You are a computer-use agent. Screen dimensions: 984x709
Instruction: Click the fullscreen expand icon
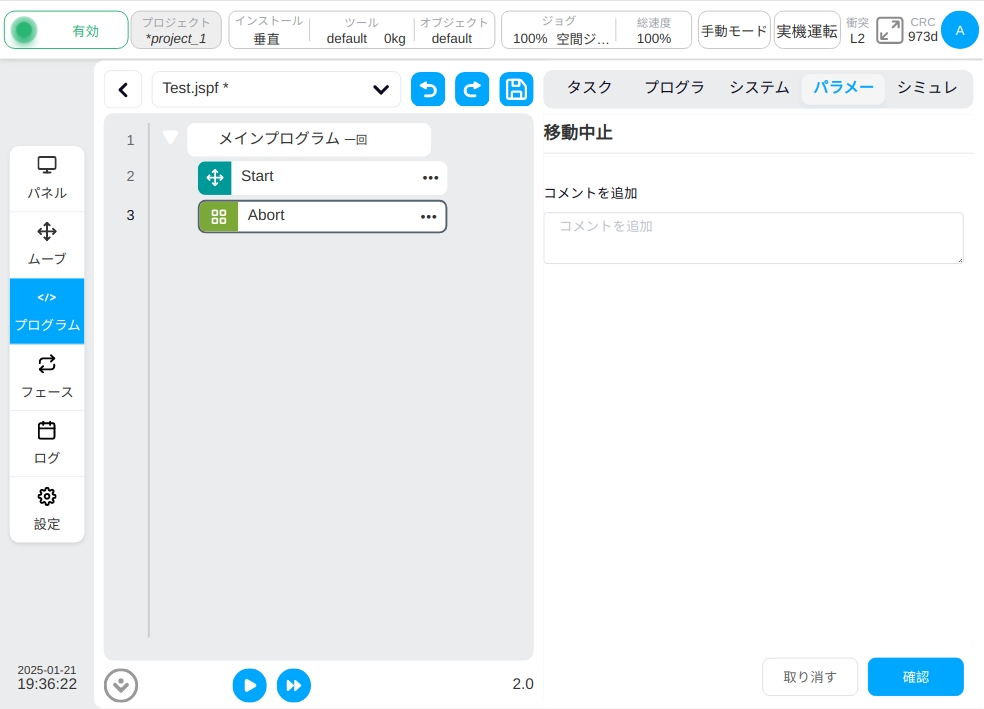(889, 30)
